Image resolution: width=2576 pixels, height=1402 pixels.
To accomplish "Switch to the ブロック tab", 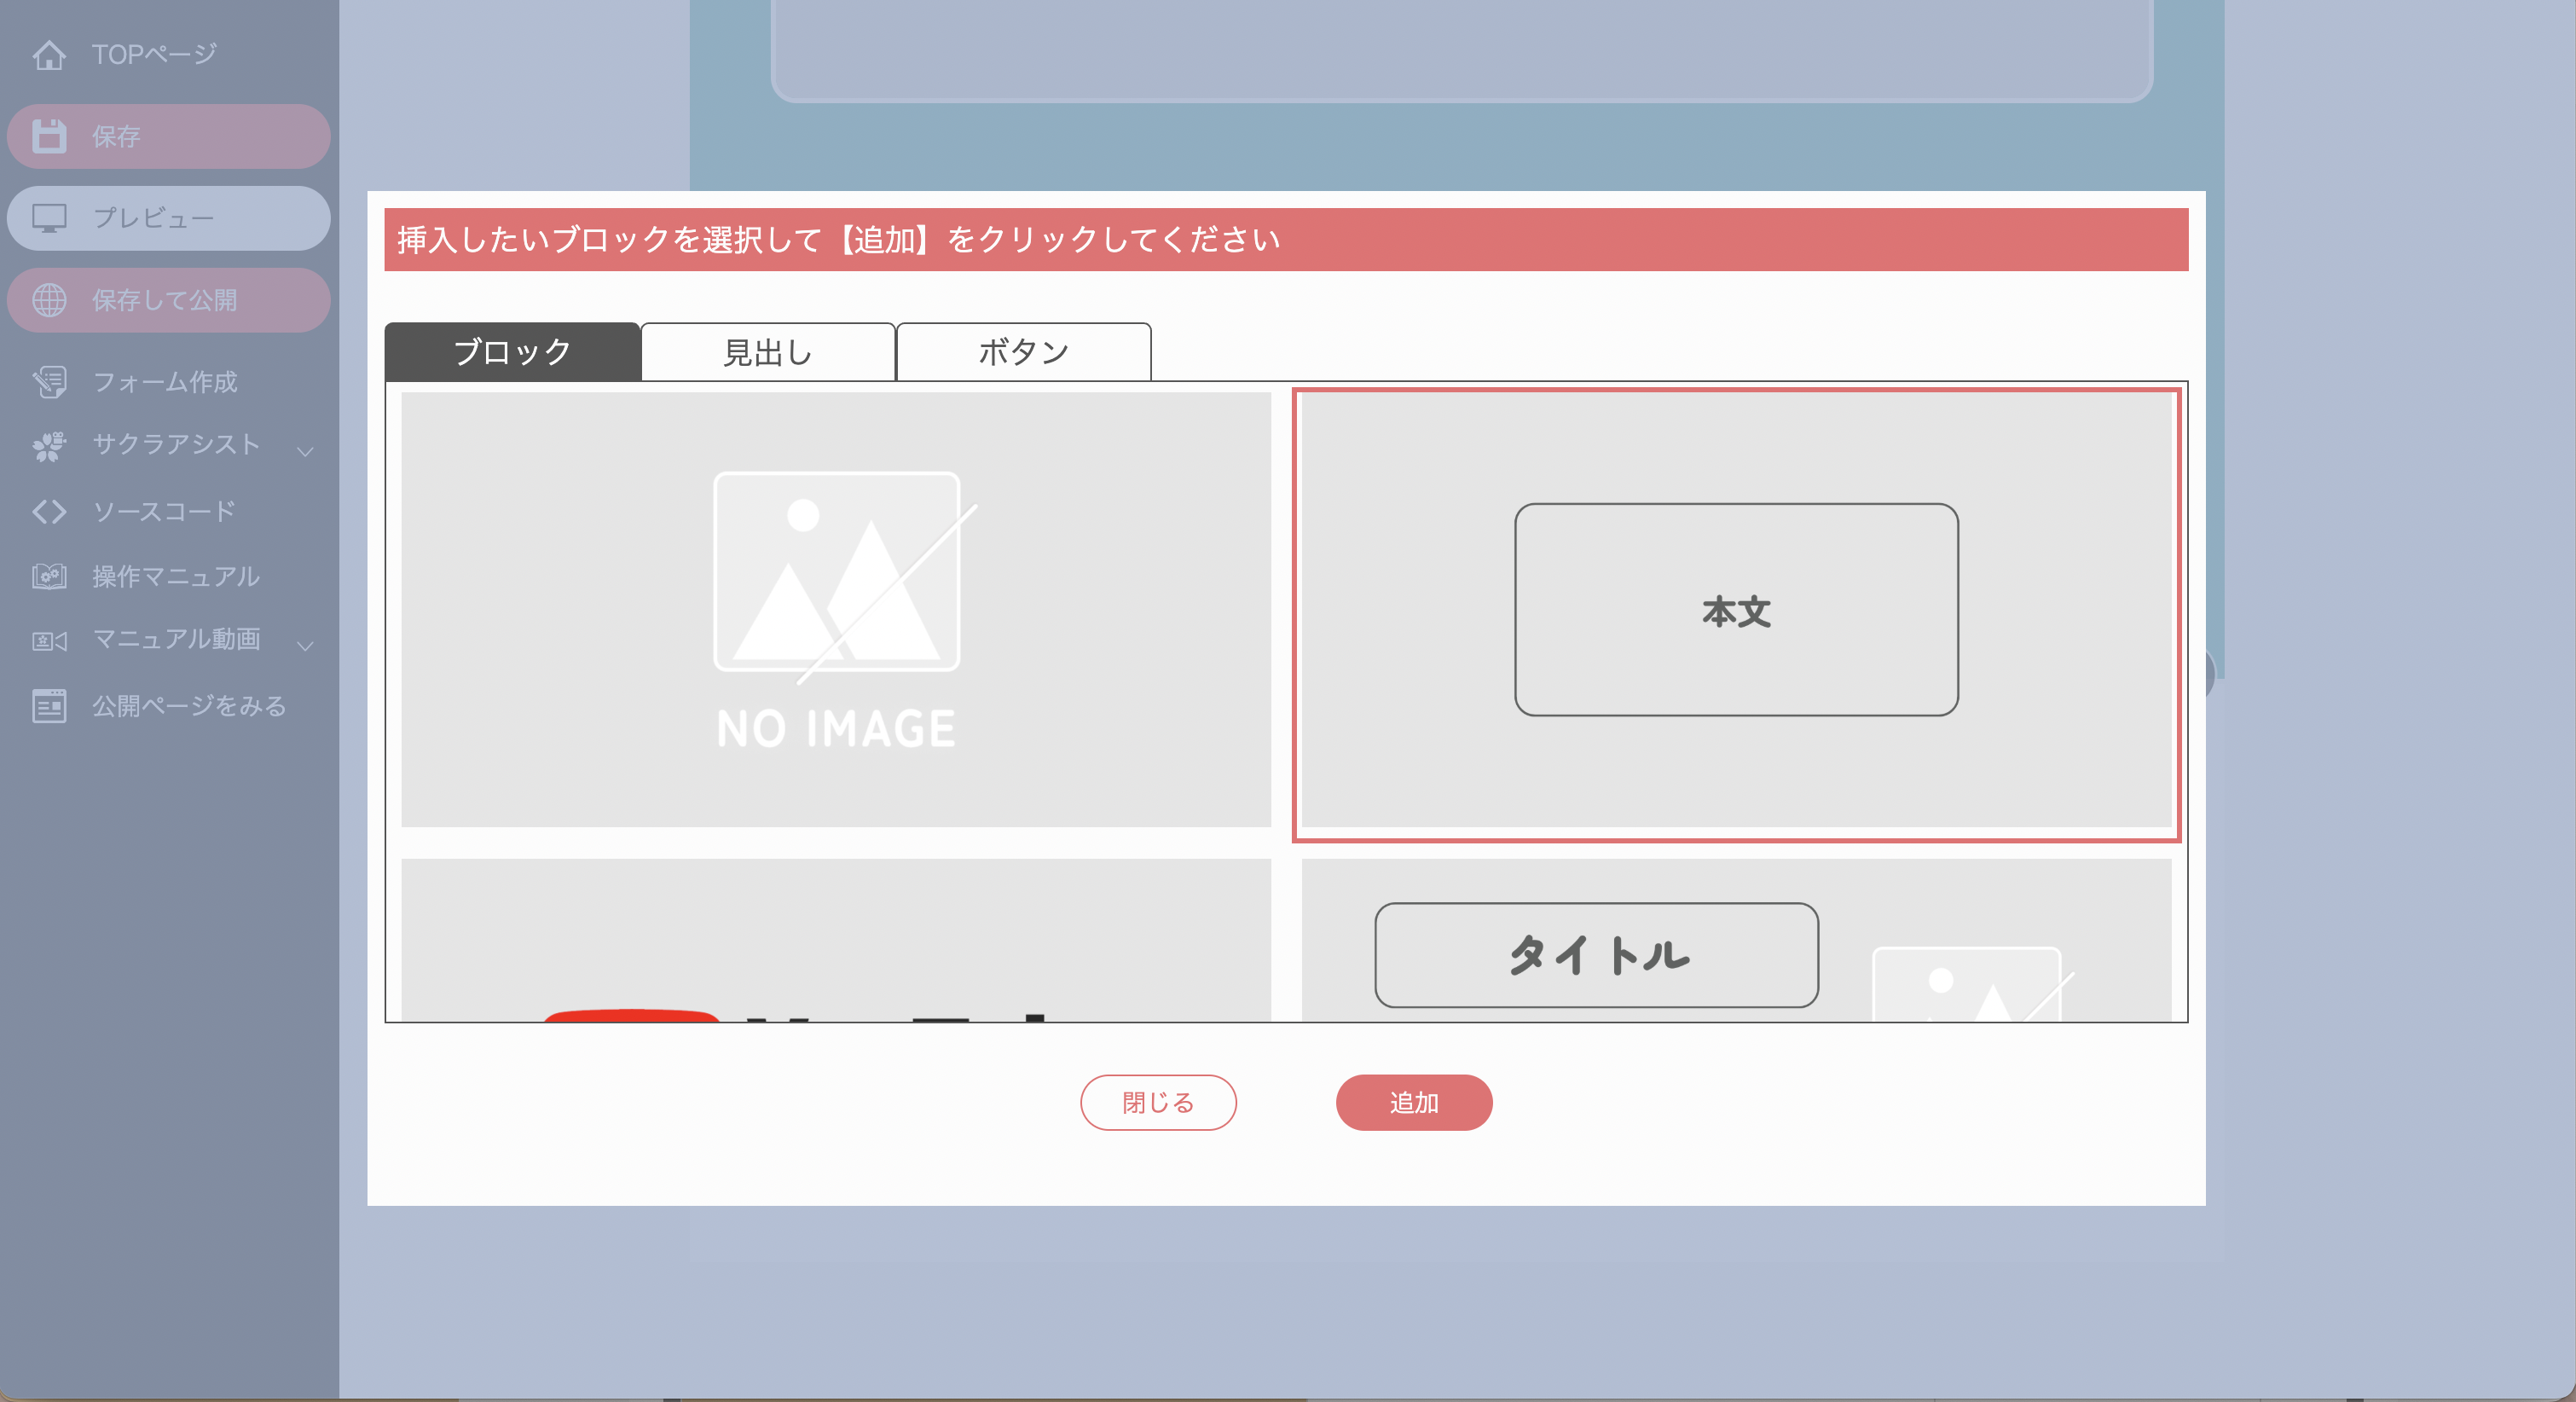I will pyautogui.click(x=512, y=352).
